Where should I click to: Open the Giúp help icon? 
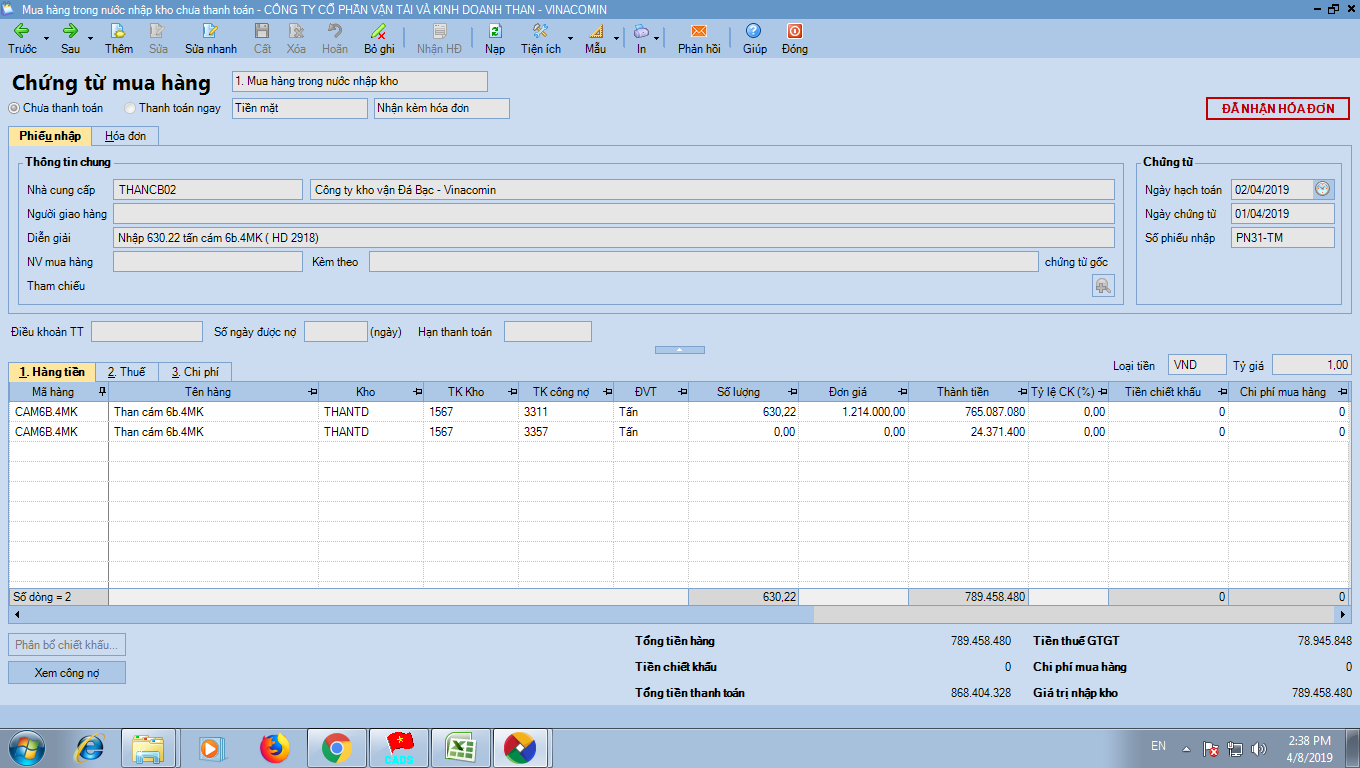754,31
